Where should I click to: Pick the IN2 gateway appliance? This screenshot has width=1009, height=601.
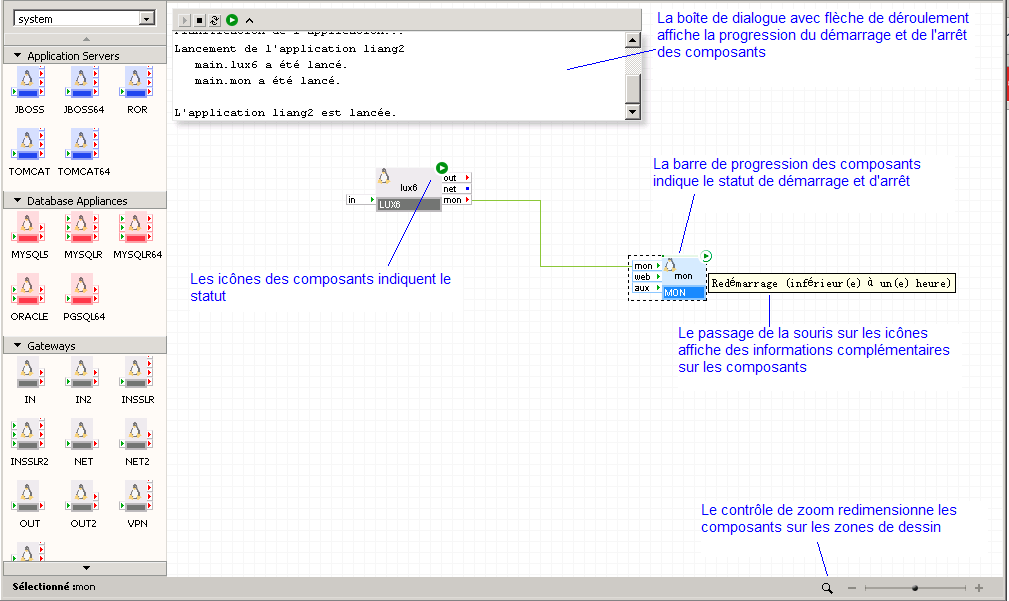[82, 372]
